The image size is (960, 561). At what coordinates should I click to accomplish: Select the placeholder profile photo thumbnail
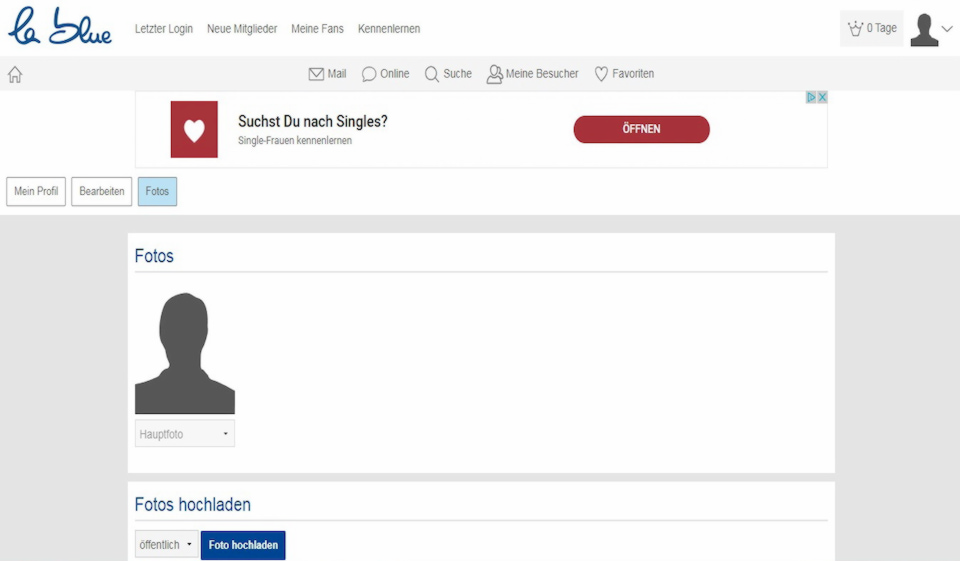tap(185, 353)
